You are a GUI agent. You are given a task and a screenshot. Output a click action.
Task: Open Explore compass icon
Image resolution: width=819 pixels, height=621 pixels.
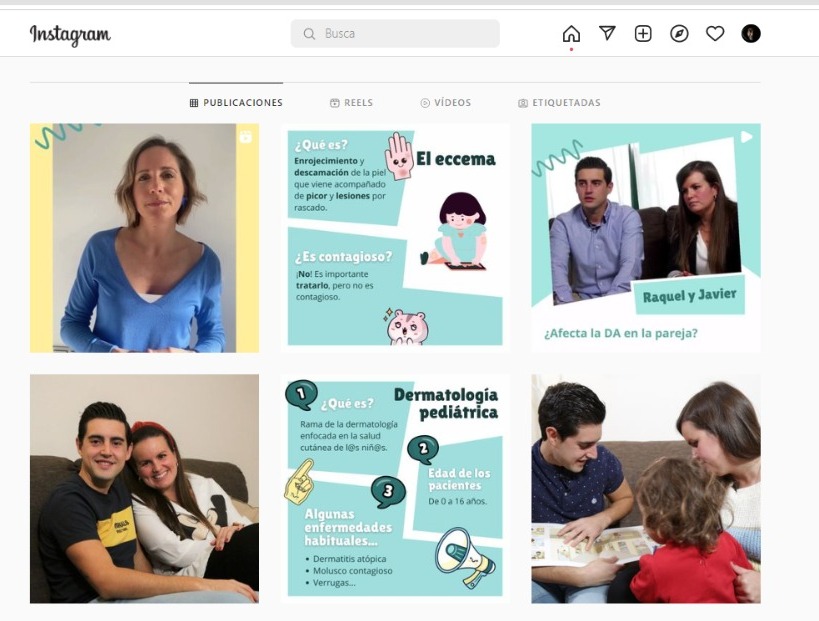(x=679, y=33)
